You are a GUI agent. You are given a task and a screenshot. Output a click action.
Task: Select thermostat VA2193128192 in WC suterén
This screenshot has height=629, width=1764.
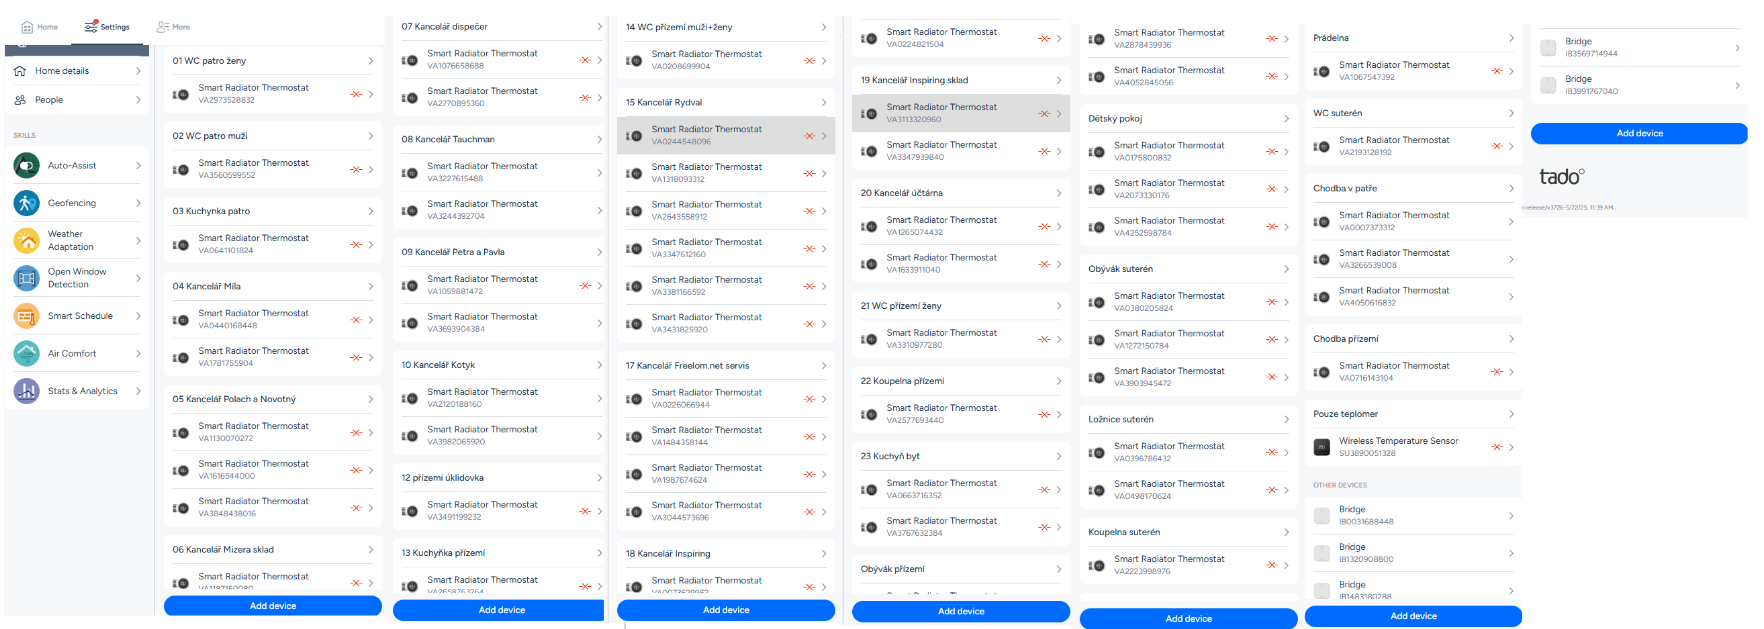pos(1413,146)
